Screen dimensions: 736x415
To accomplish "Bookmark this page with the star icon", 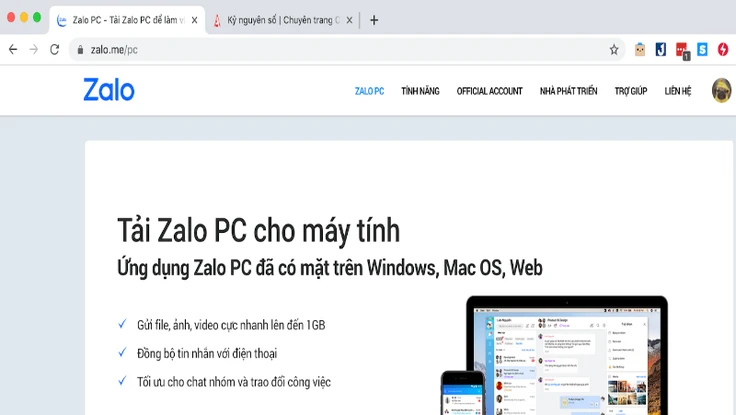I will point(614,50).
